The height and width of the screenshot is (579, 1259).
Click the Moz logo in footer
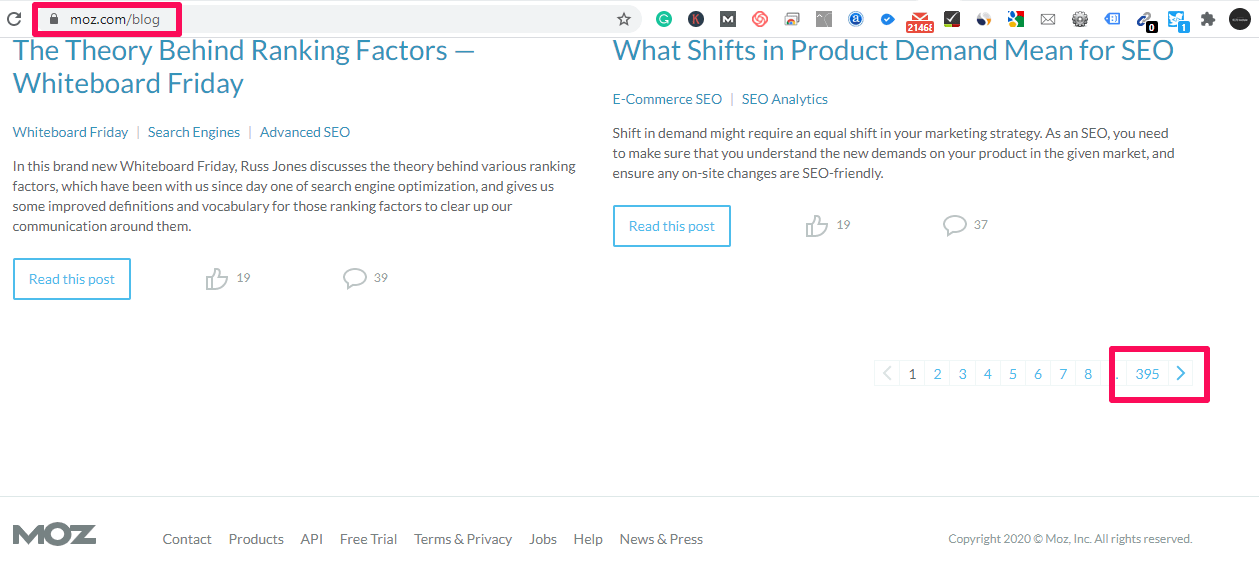[x=54, y=535]
